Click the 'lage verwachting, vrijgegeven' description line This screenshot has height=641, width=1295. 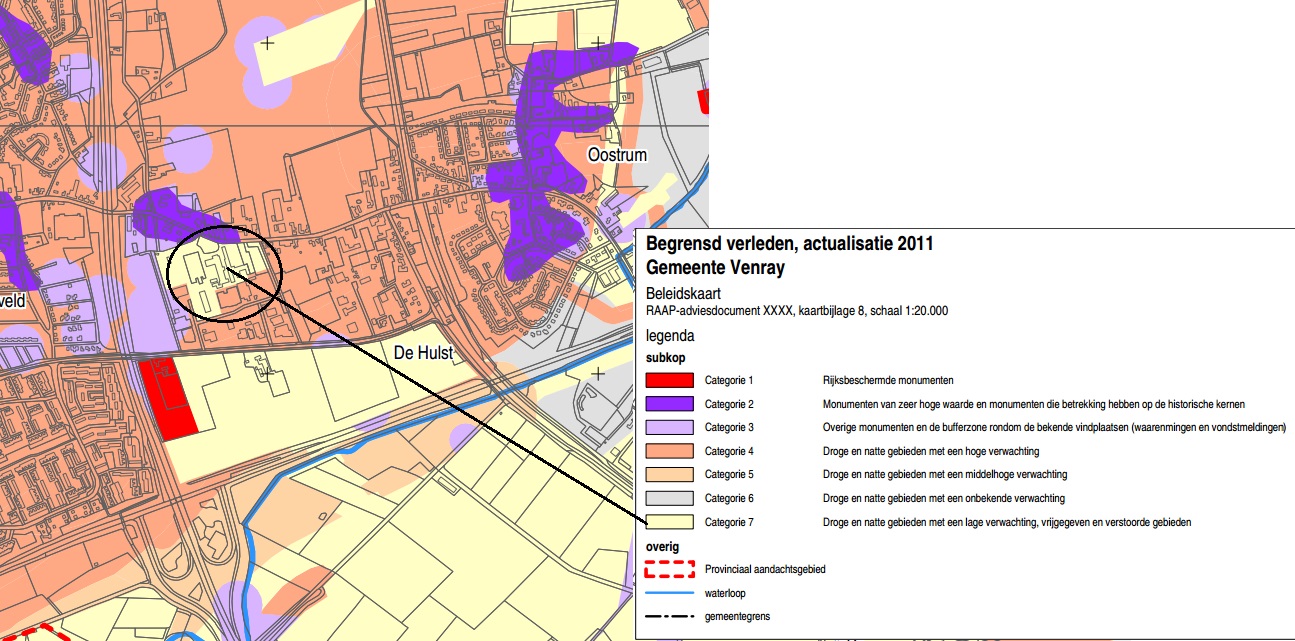click(1007, 522)
